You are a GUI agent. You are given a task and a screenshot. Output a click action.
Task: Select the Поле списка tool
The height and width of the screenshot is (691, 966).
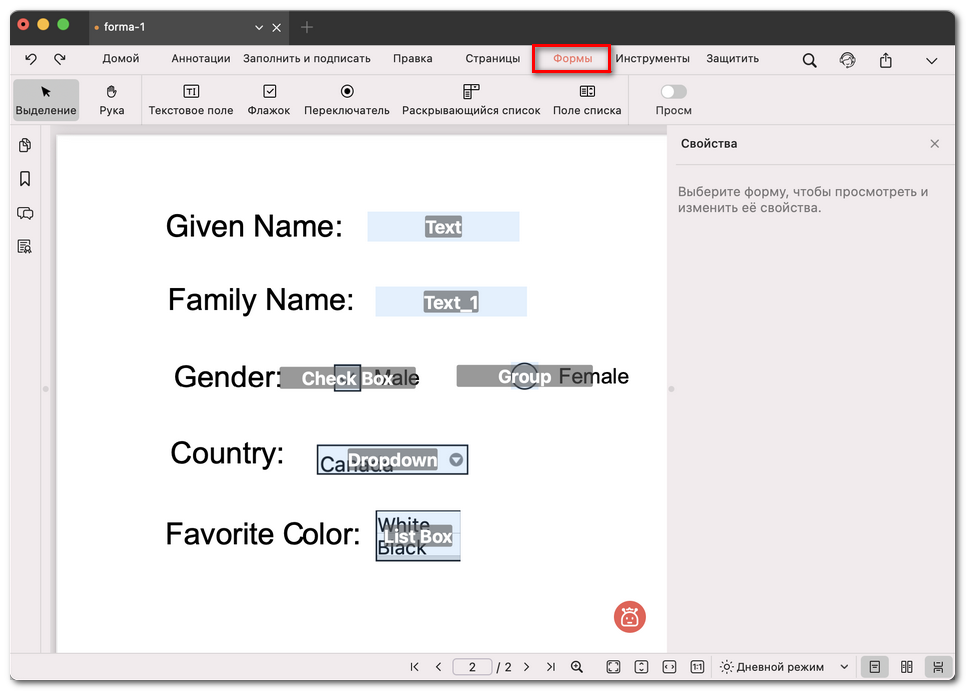tap(587, 100)
